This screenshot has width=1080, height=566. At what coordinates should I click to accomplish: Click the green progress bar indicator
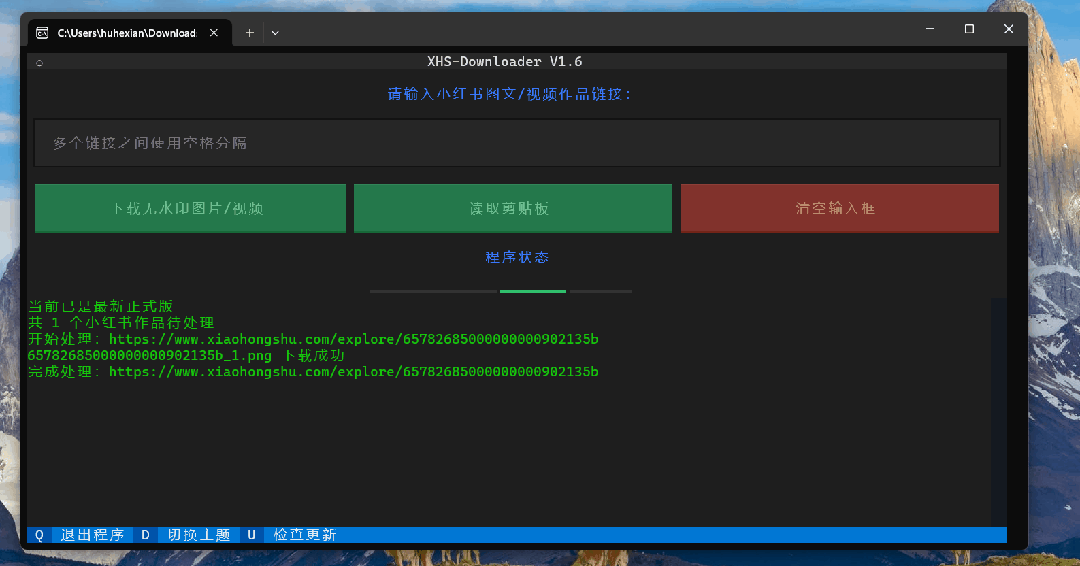(532, 291)
